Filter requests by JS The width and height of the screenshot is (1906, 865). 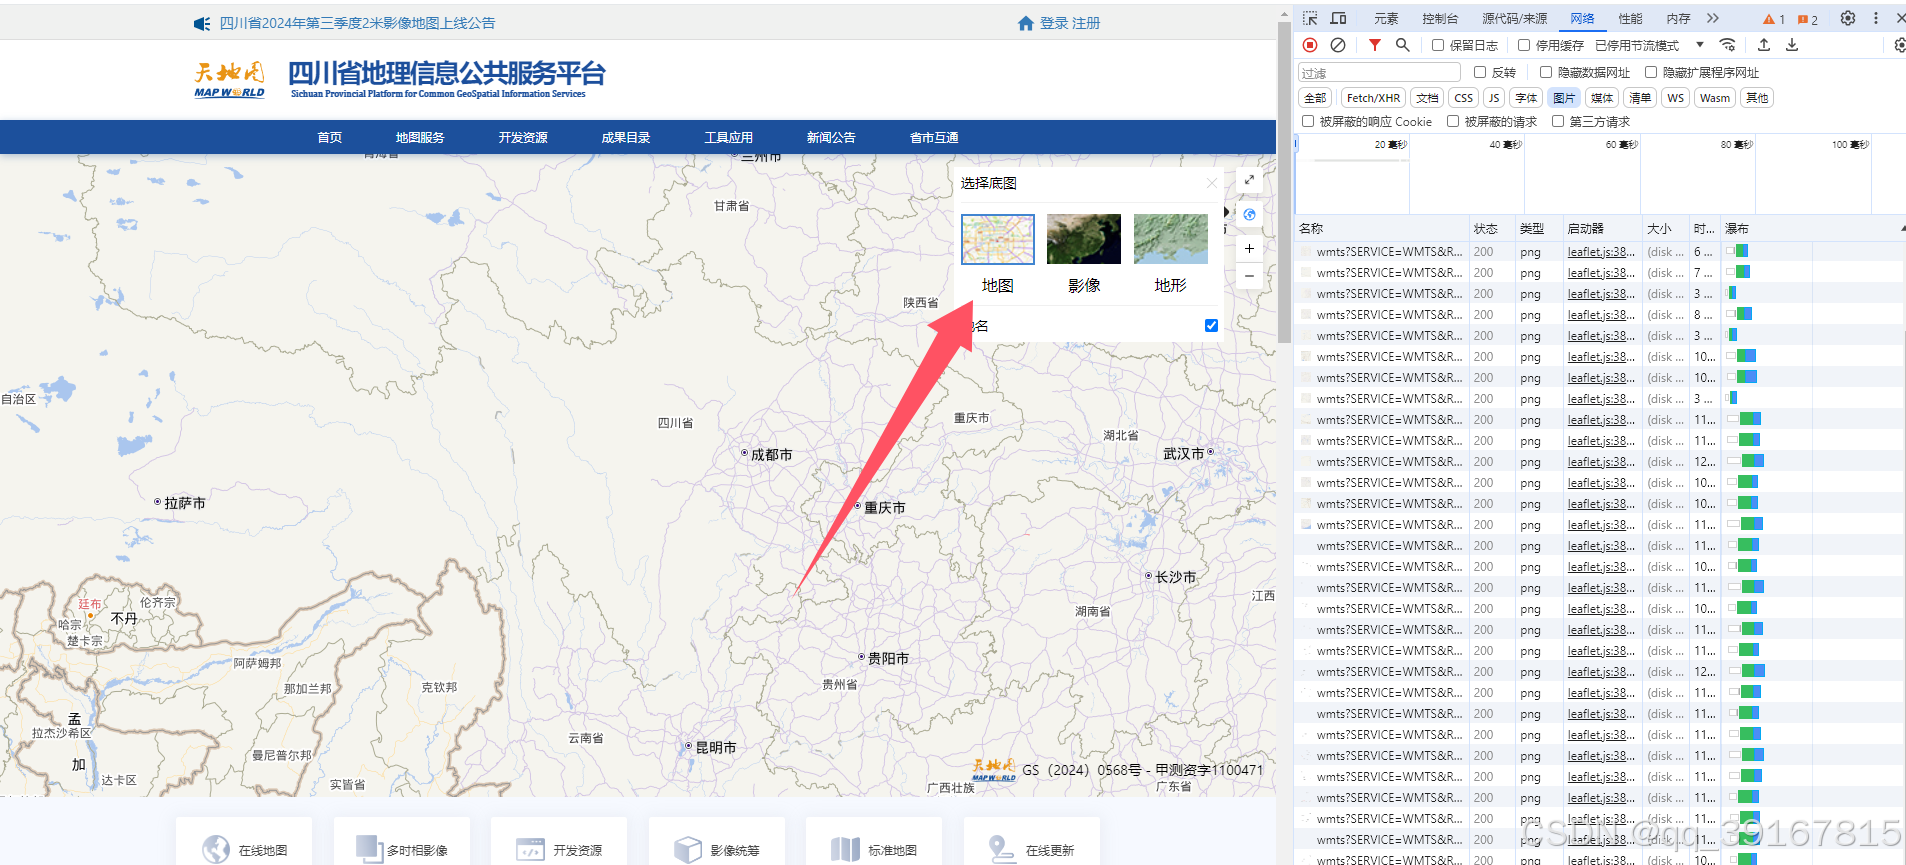1494,98
